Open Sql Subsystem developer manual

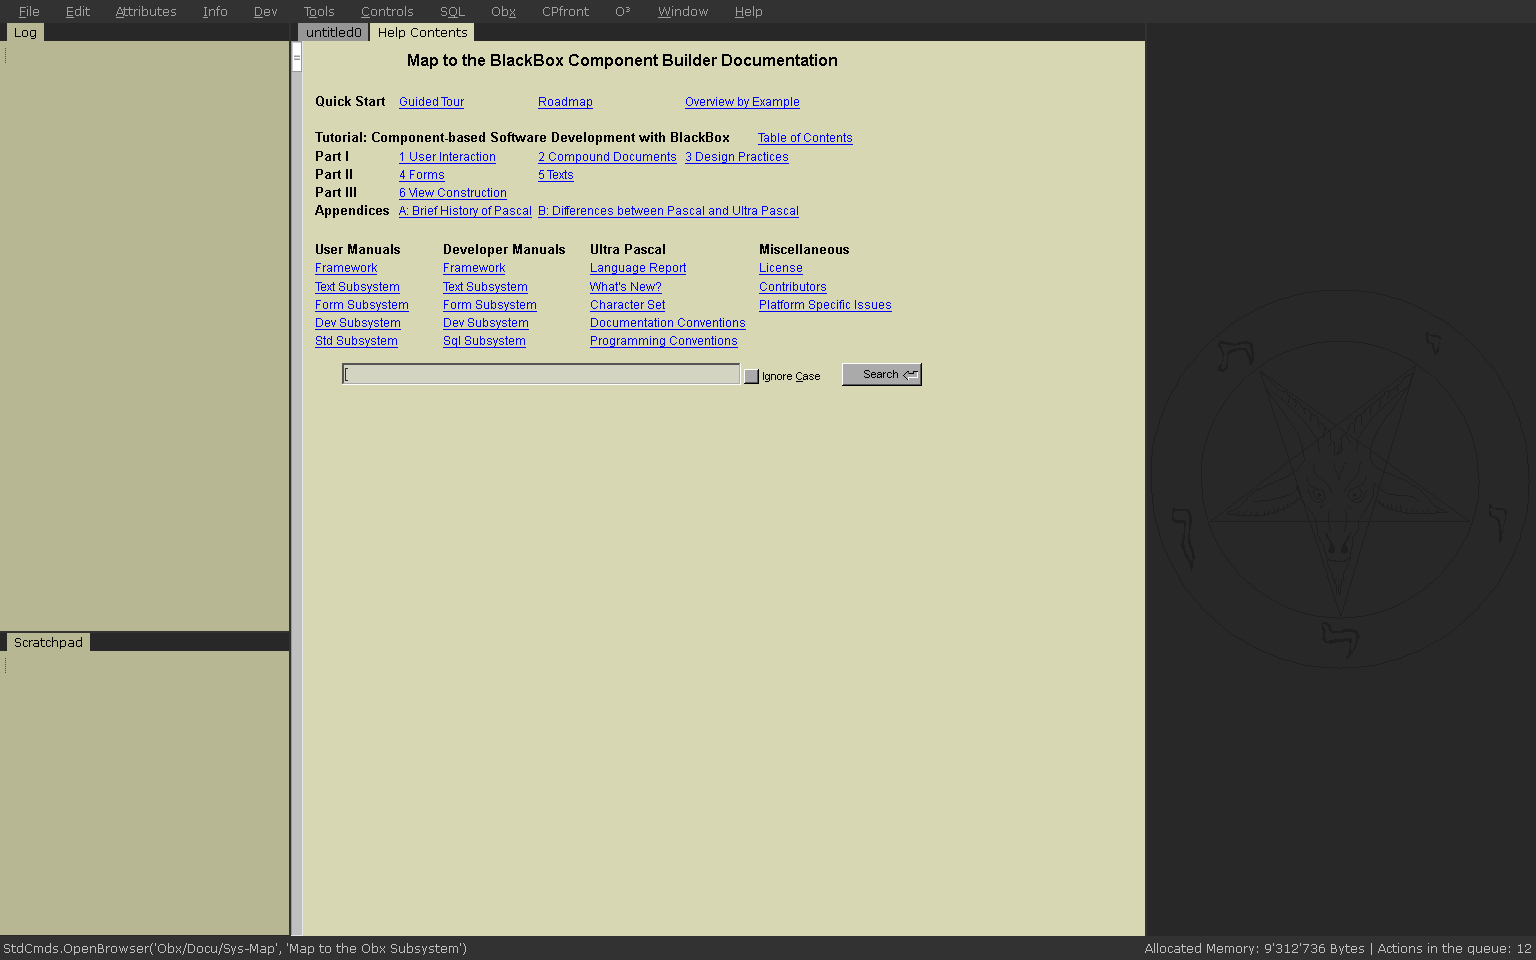tap(484, 341)
